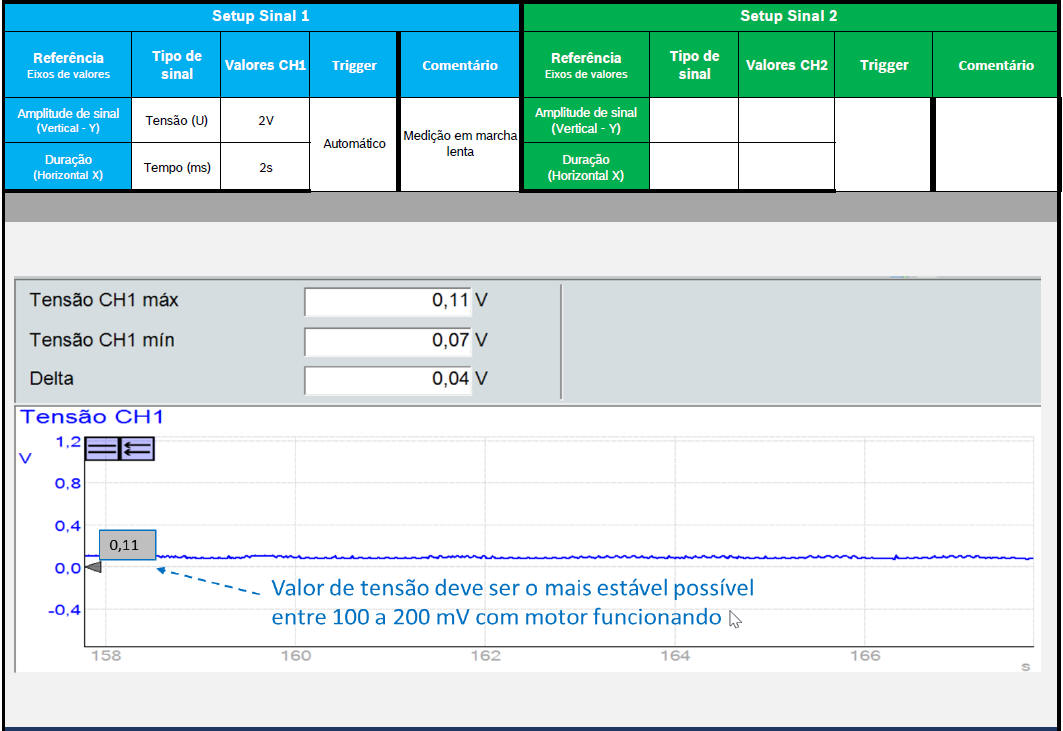Click the Tensão CH1 graph title
Screen dimensions: 1063x731
pyautogui.click(x=92, y=417)
